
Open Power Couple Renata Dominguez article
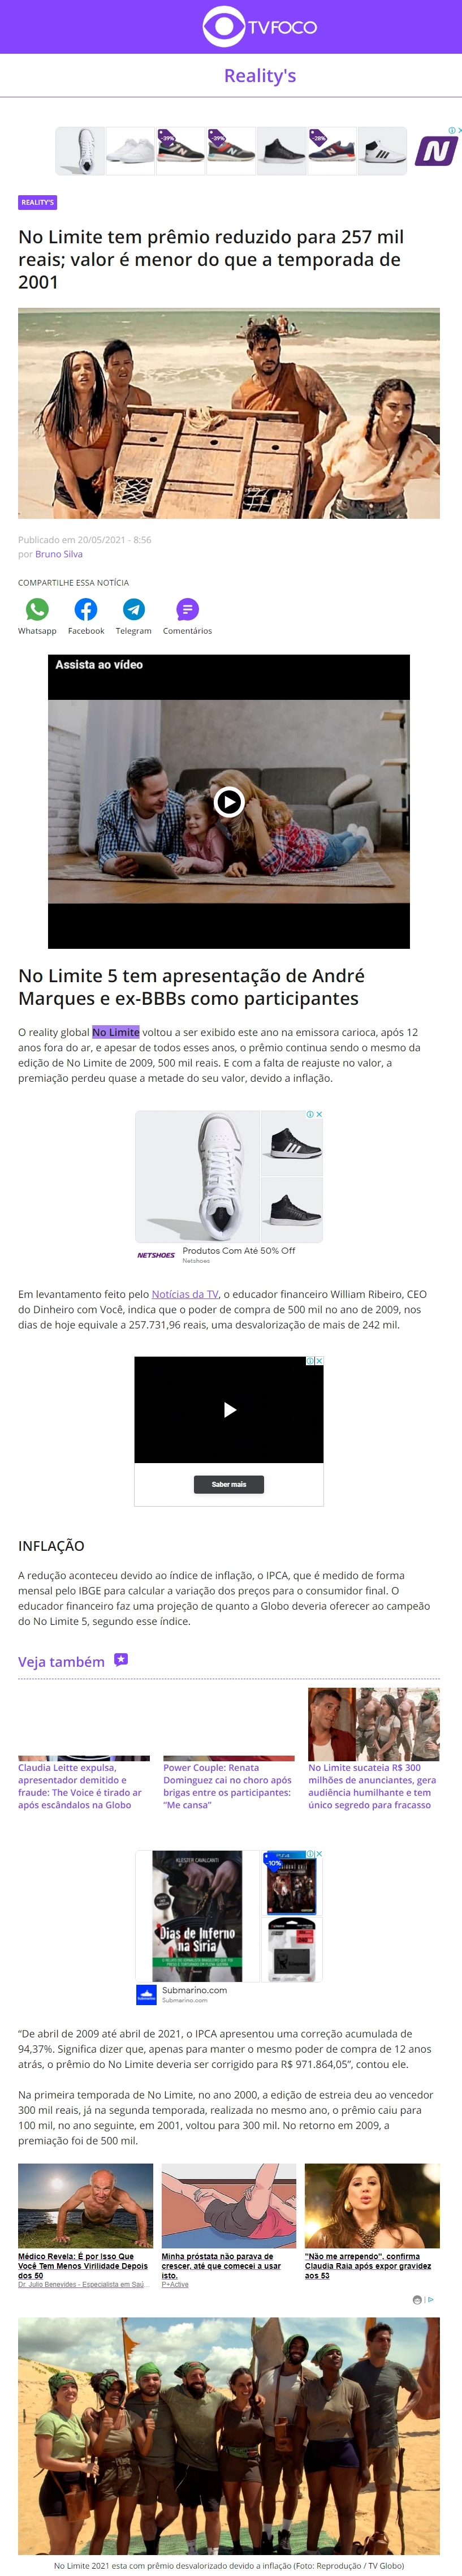228,1786
